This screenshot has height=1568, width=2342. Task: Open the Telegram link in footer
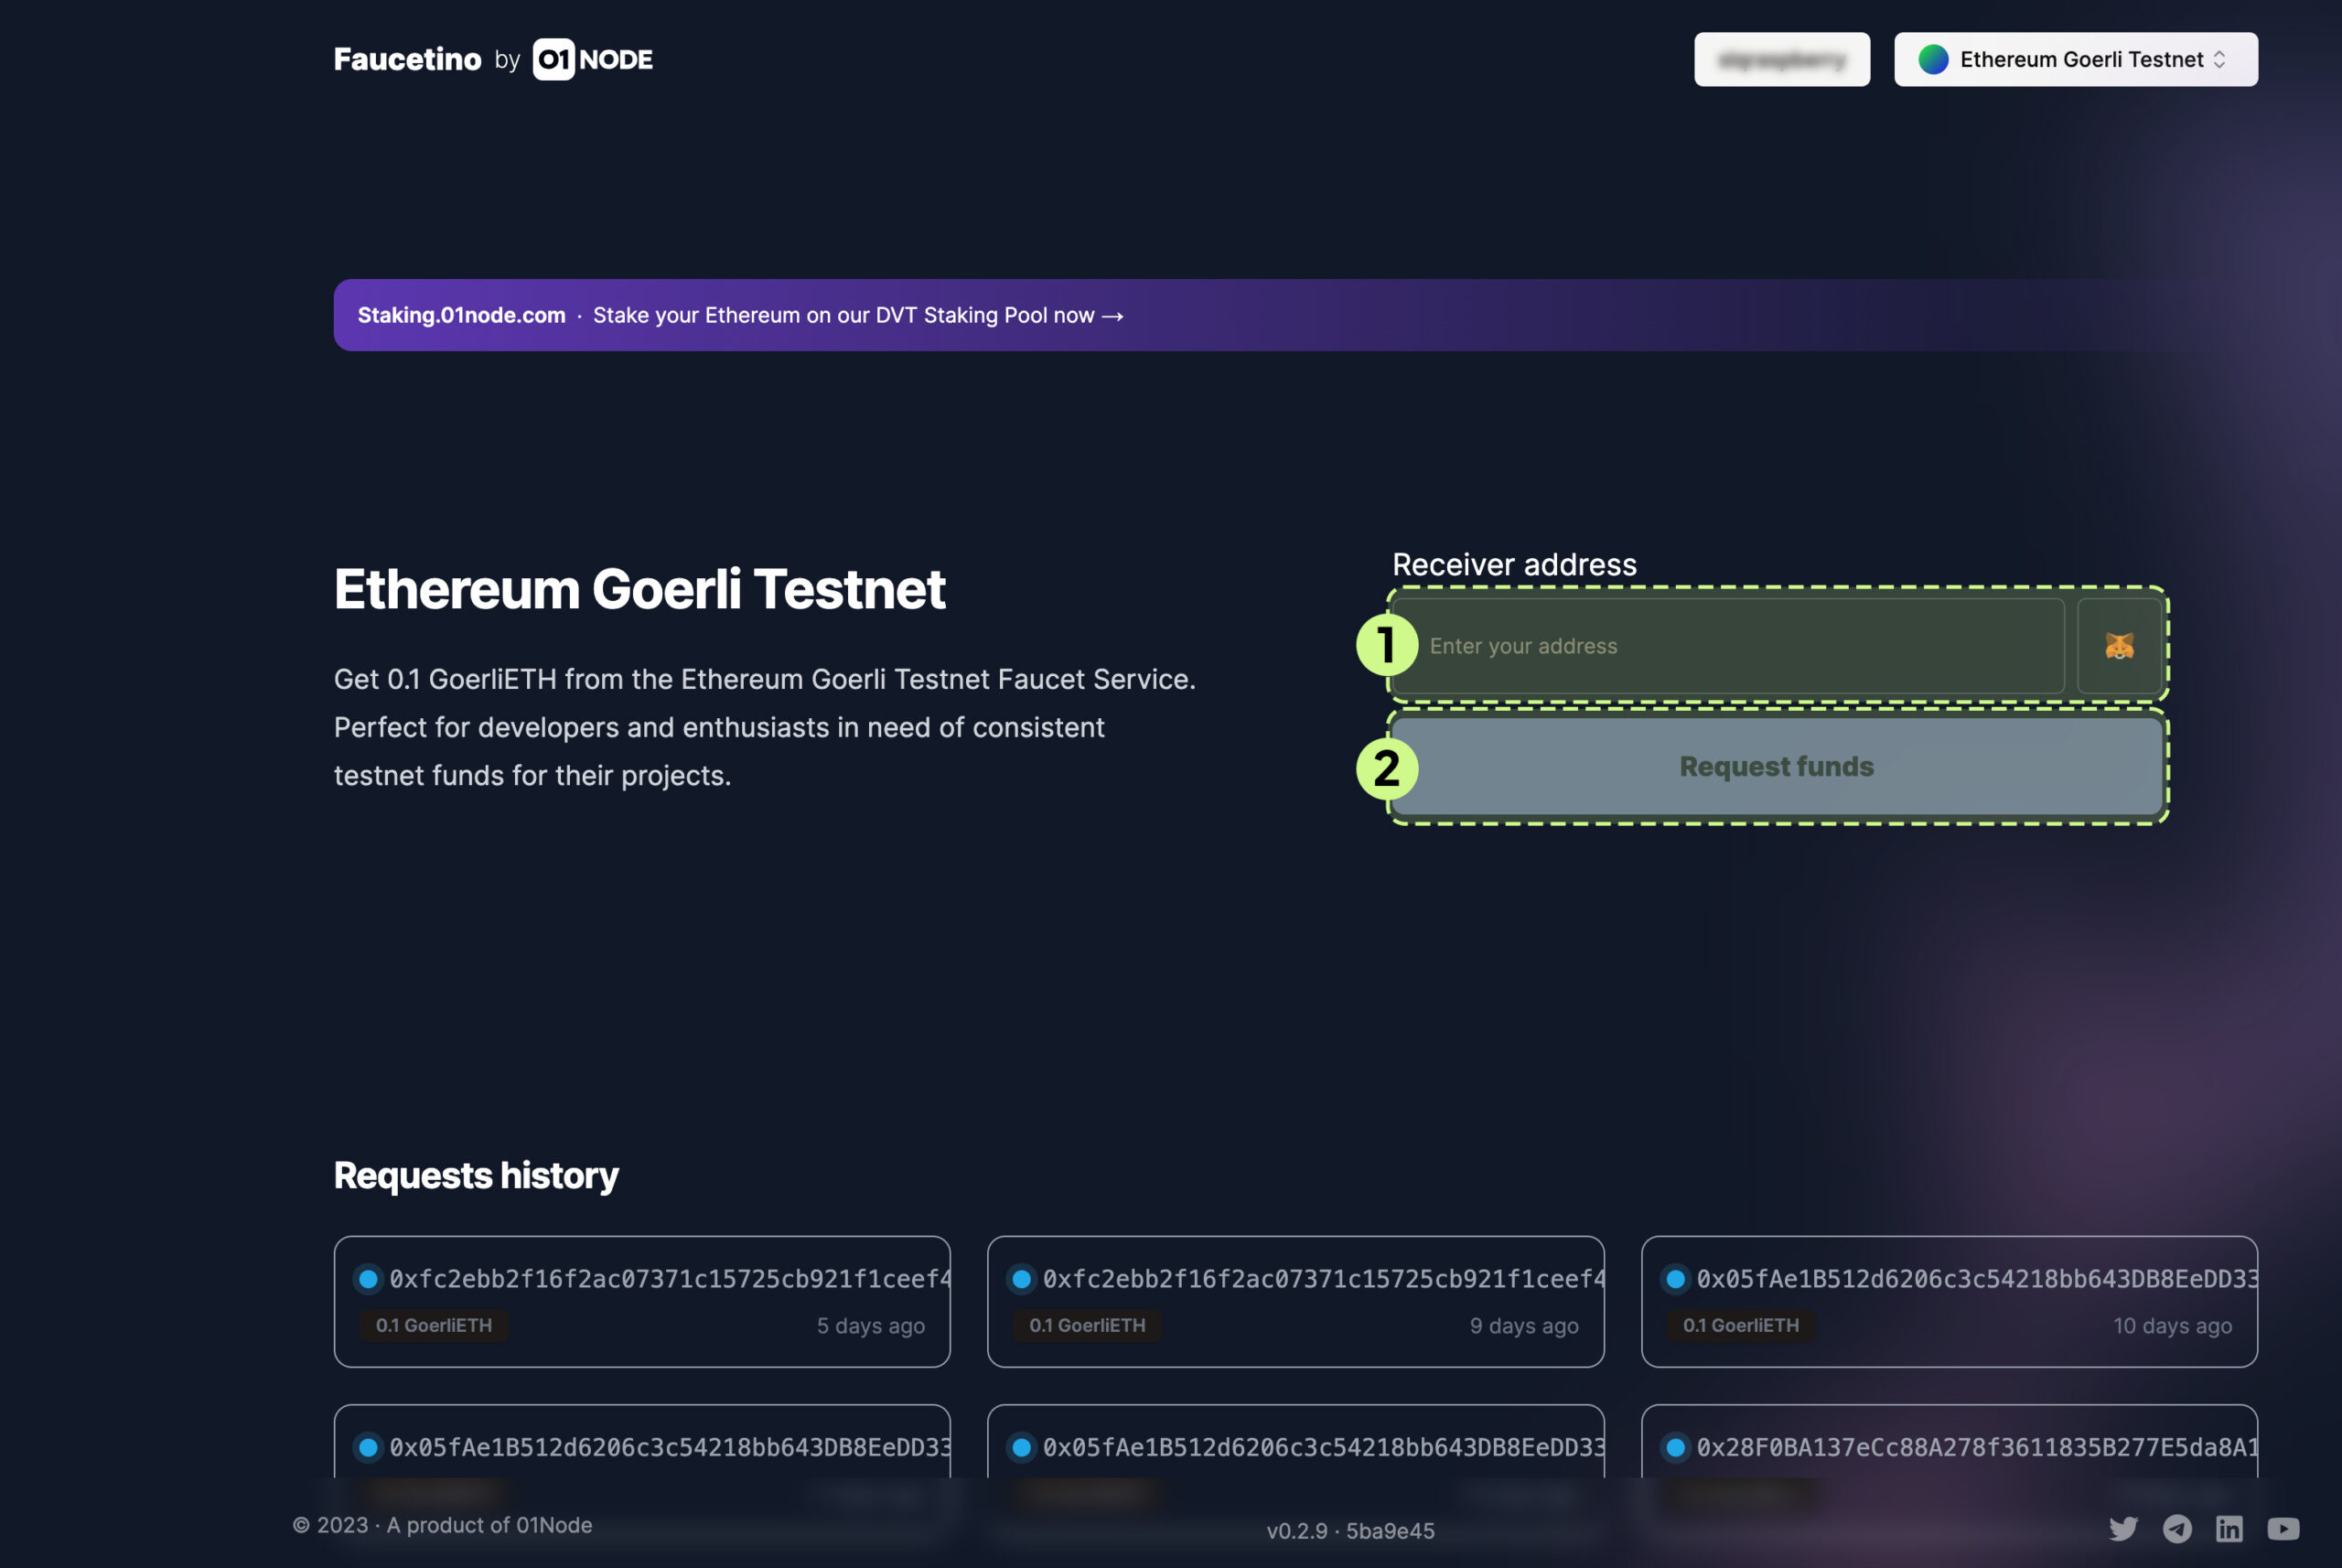pyautogui.click(x=2177, y=1528)
